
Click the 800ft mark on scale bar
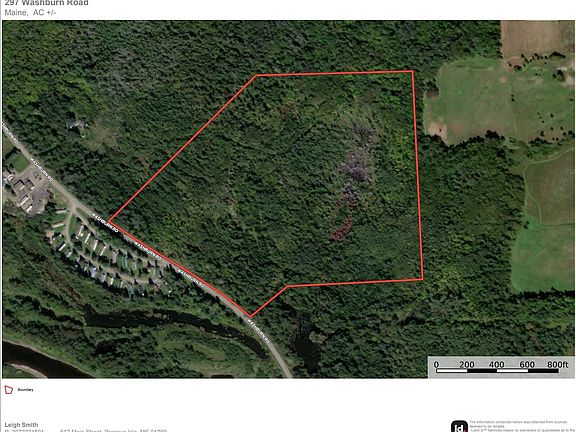pyautogui.click(x=557, y=364)
